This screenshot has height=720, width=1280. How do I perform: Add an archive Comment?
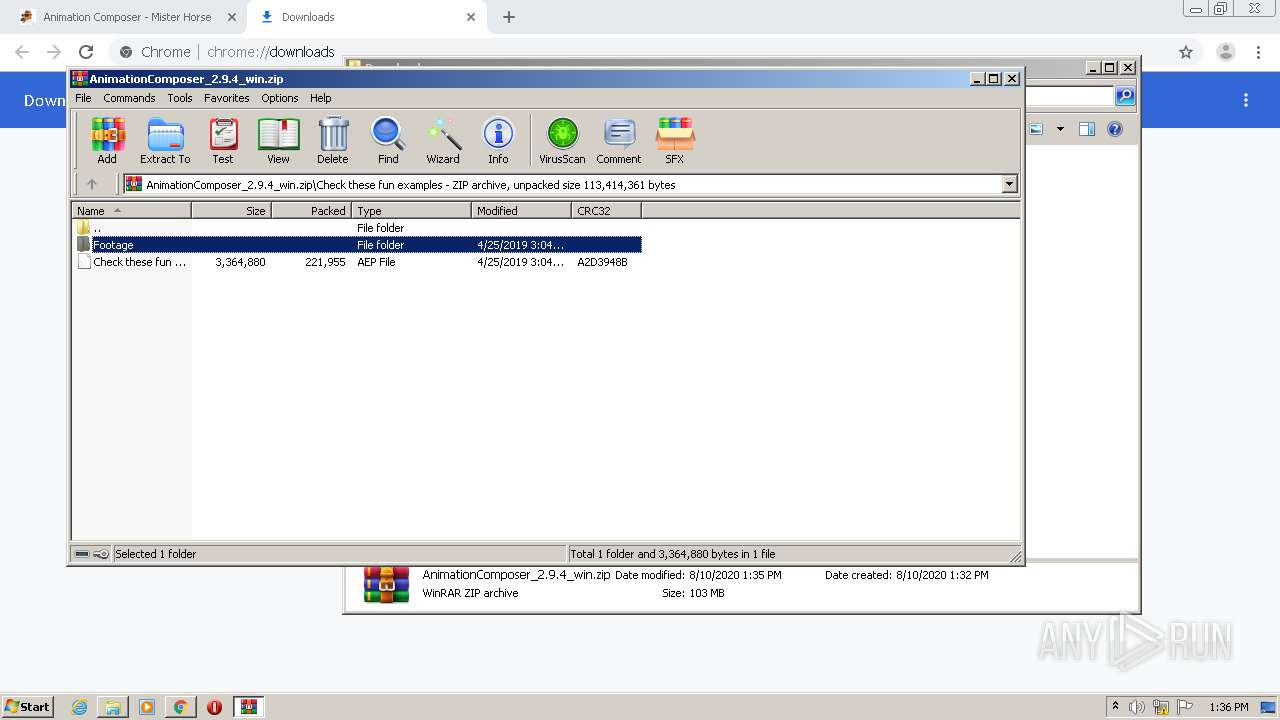coord(619,140)
